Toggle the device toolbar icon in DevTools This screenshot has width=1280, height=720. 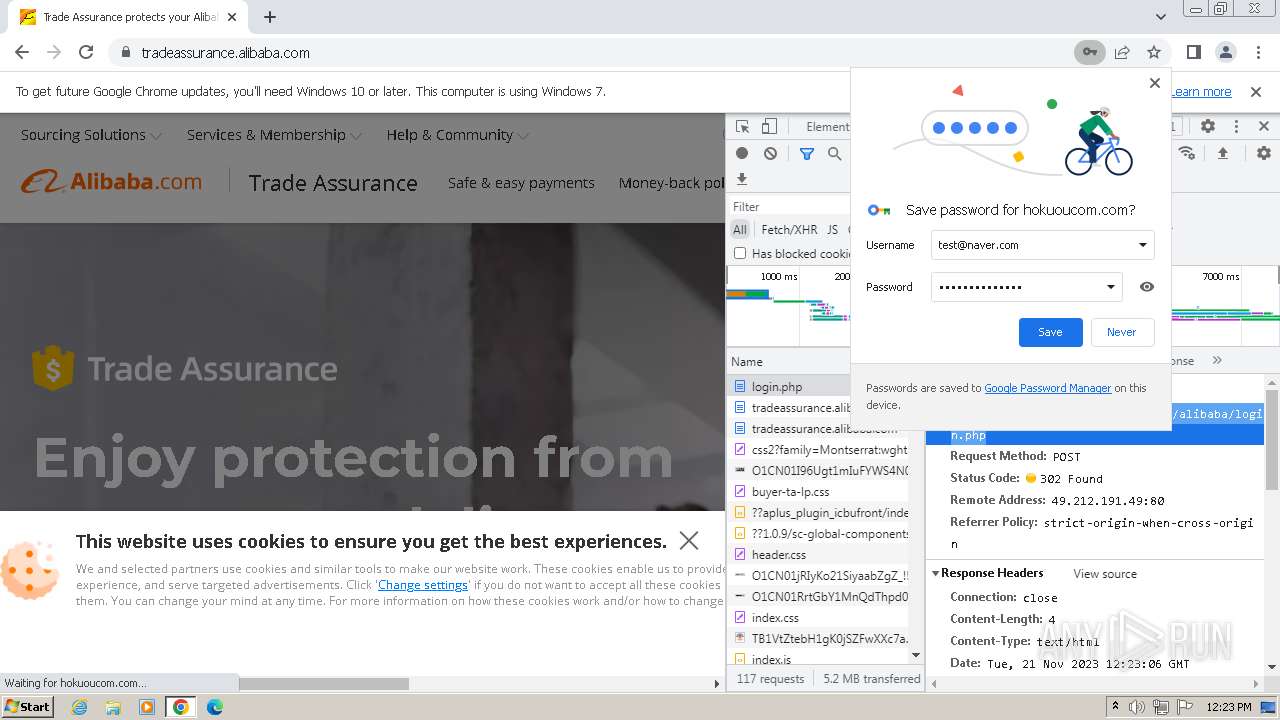769,127
